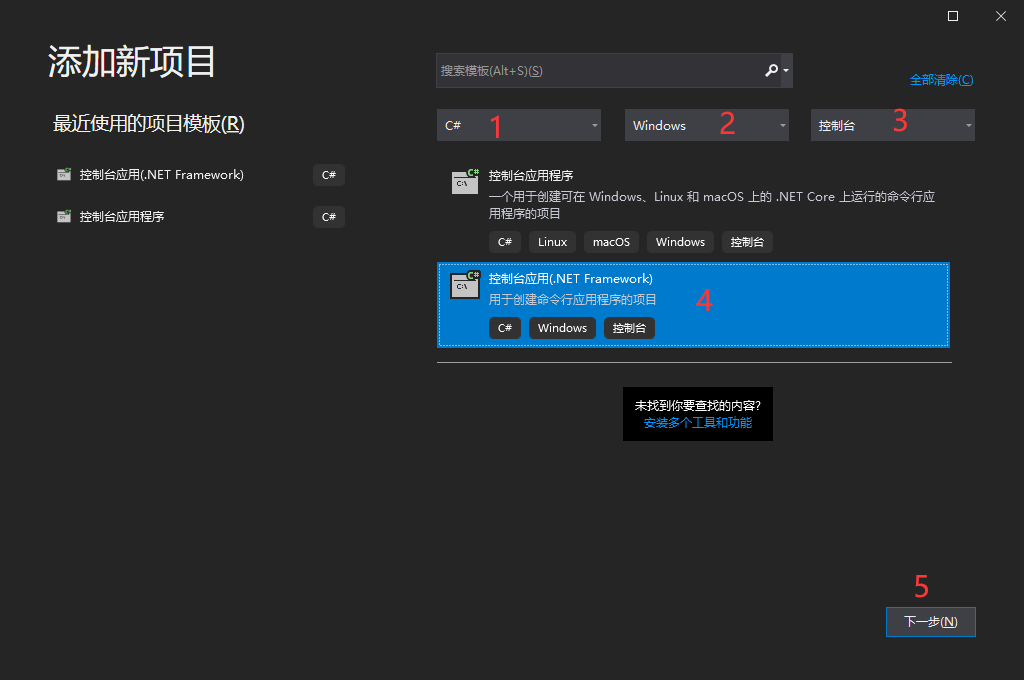1024x680 pixels.
Task: Click 下一步(N) next button
Action: click(931, 622)
